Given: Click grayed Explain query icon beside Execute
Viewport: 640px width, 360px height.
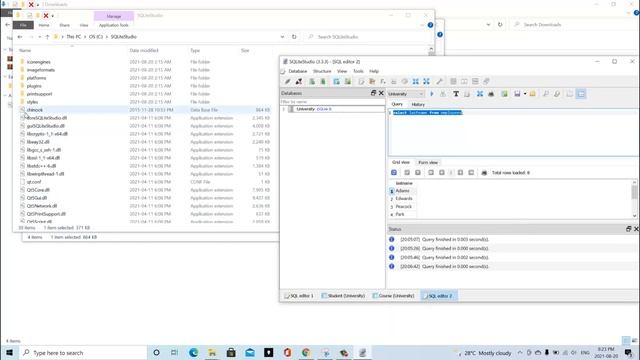Looking at the screenshot, I should pos(443,94).
